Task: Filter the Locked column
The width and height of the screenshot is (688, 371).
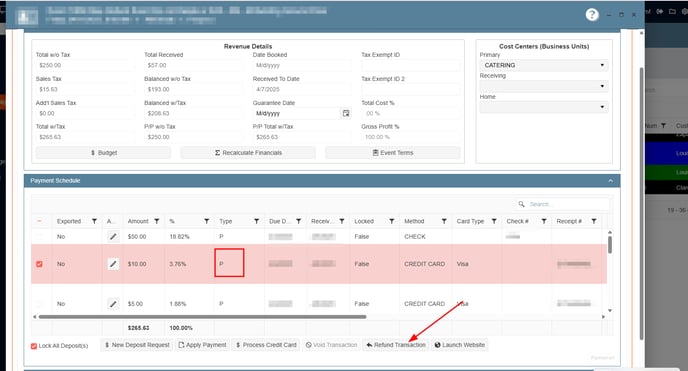Action: [x=392, y=221]
